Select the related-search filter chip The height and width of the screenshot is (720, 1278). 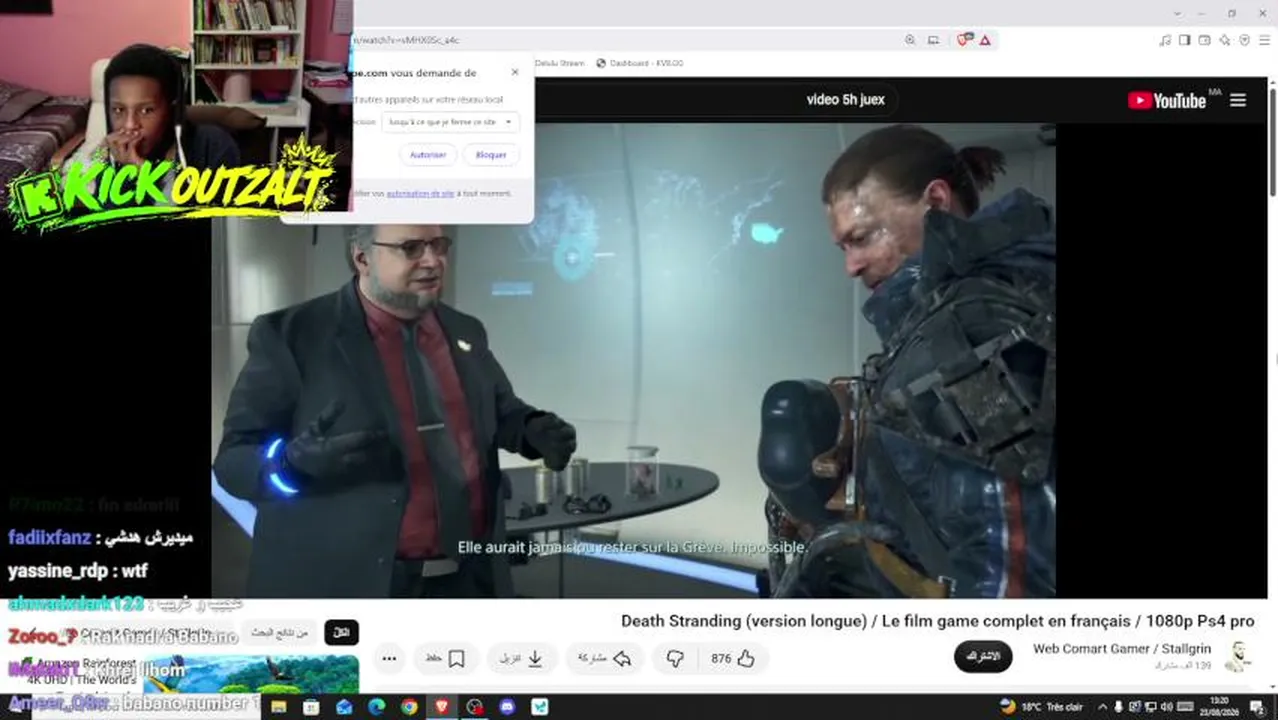tap(280, 633)
